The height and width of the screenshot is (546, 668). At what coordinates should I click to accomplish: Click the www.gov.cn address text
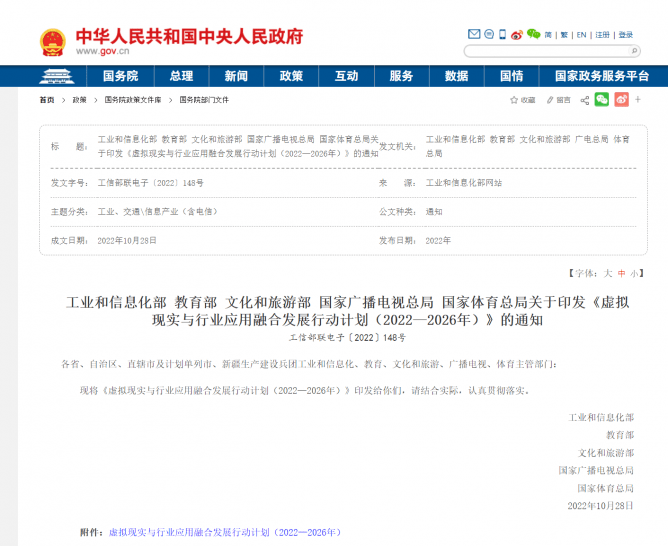click(103, 52)
